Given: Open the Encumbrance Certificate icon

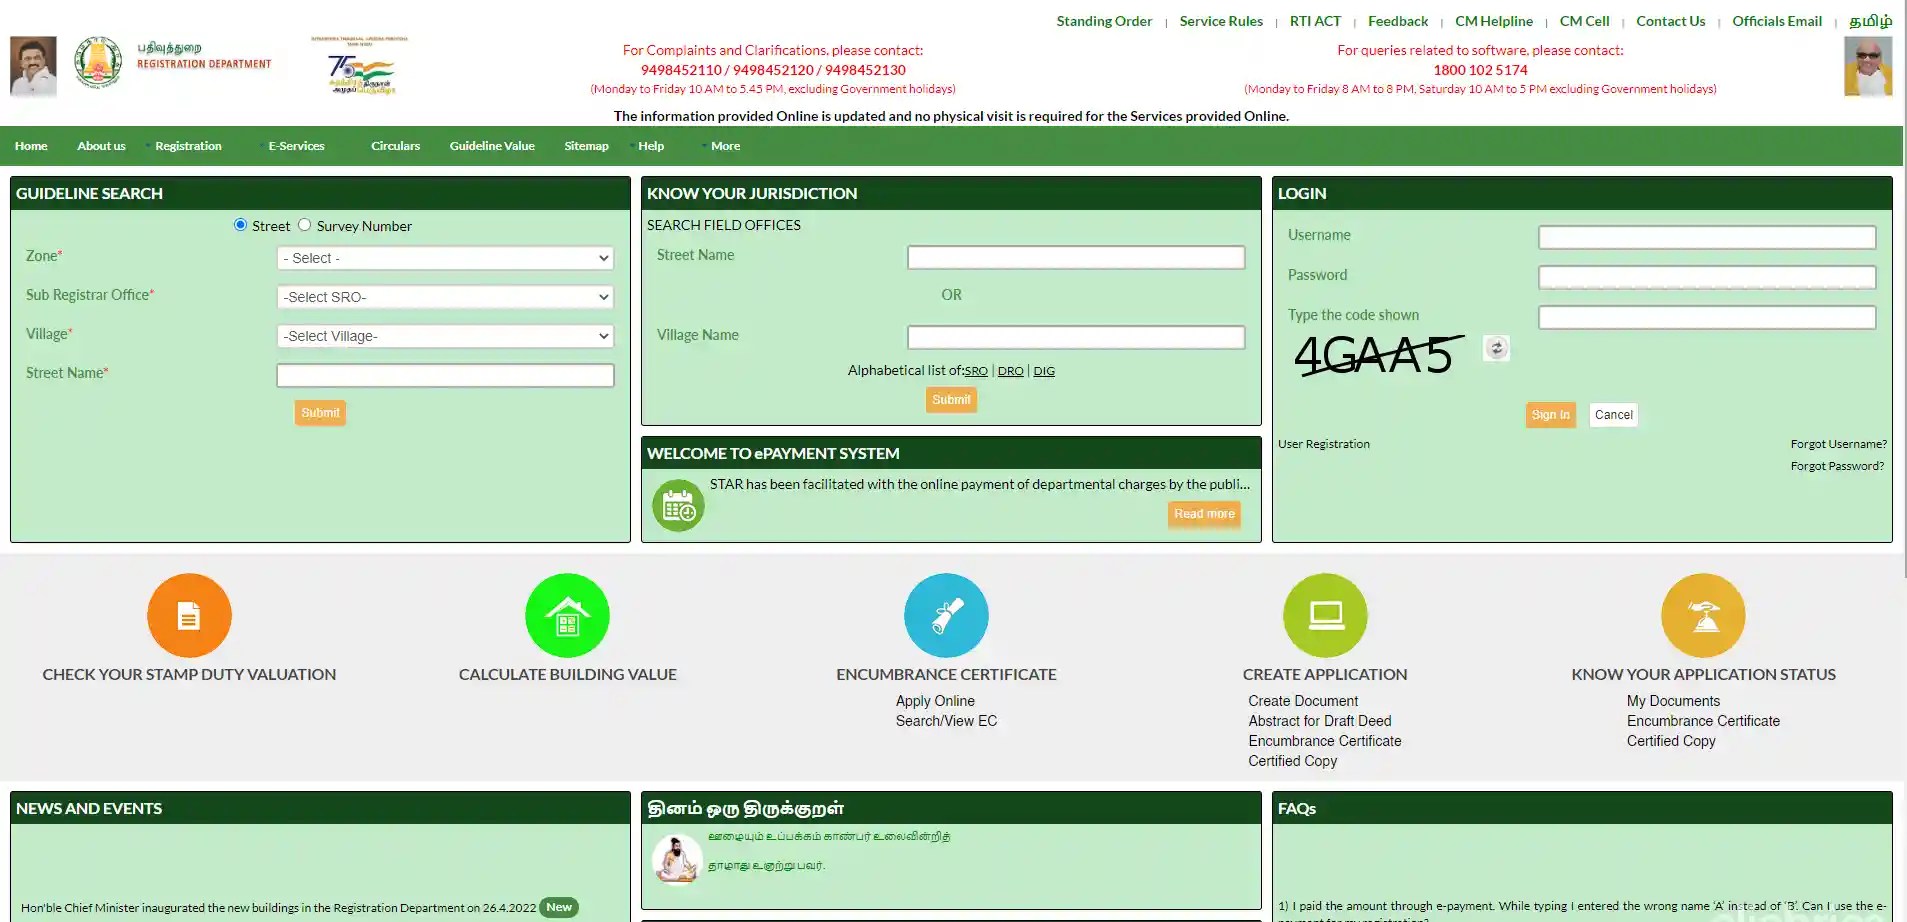Looking at the screenshot, I should pyautogui.click(x=945, y=615).
